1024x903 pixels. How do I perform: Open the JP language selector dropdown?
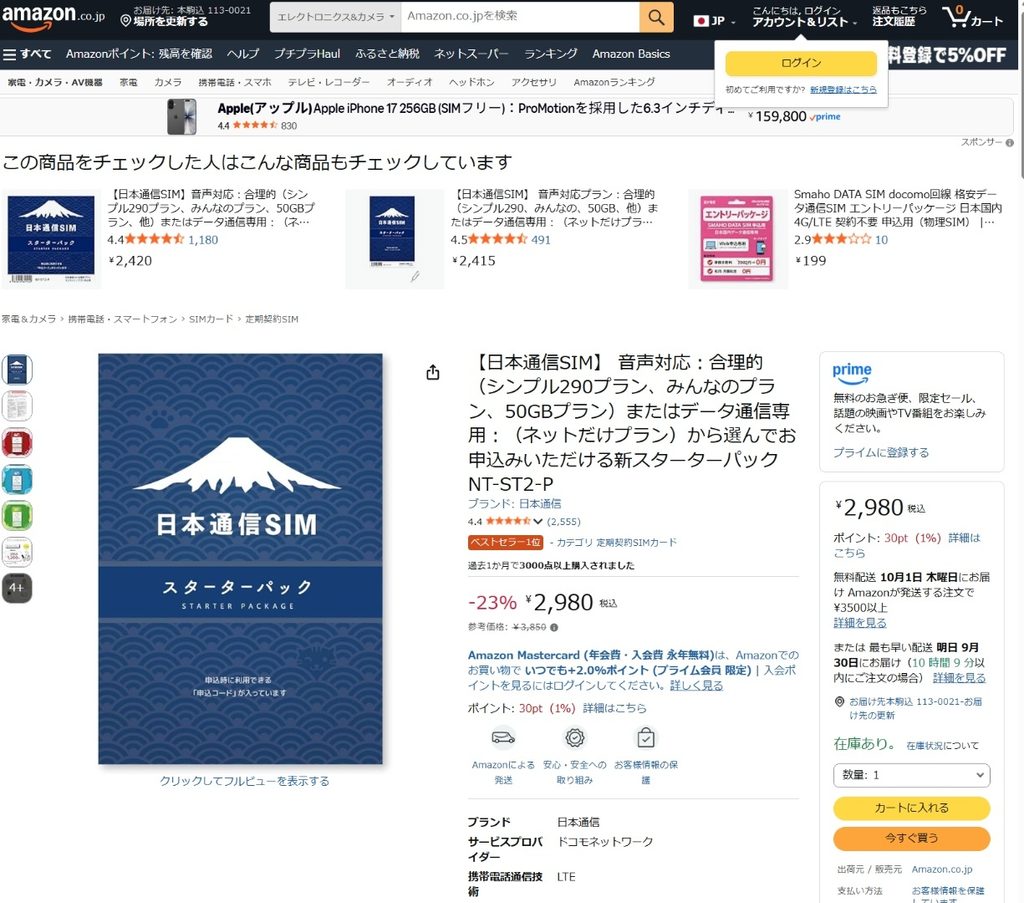(714, 21)
